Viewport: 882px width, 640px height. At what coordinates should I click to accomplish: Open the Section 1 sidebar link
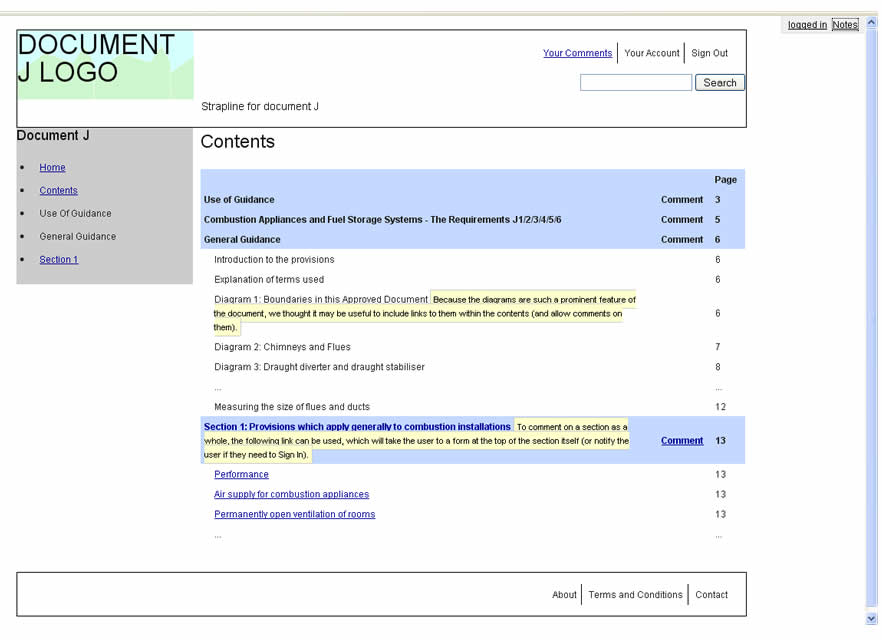coord(58,259)
